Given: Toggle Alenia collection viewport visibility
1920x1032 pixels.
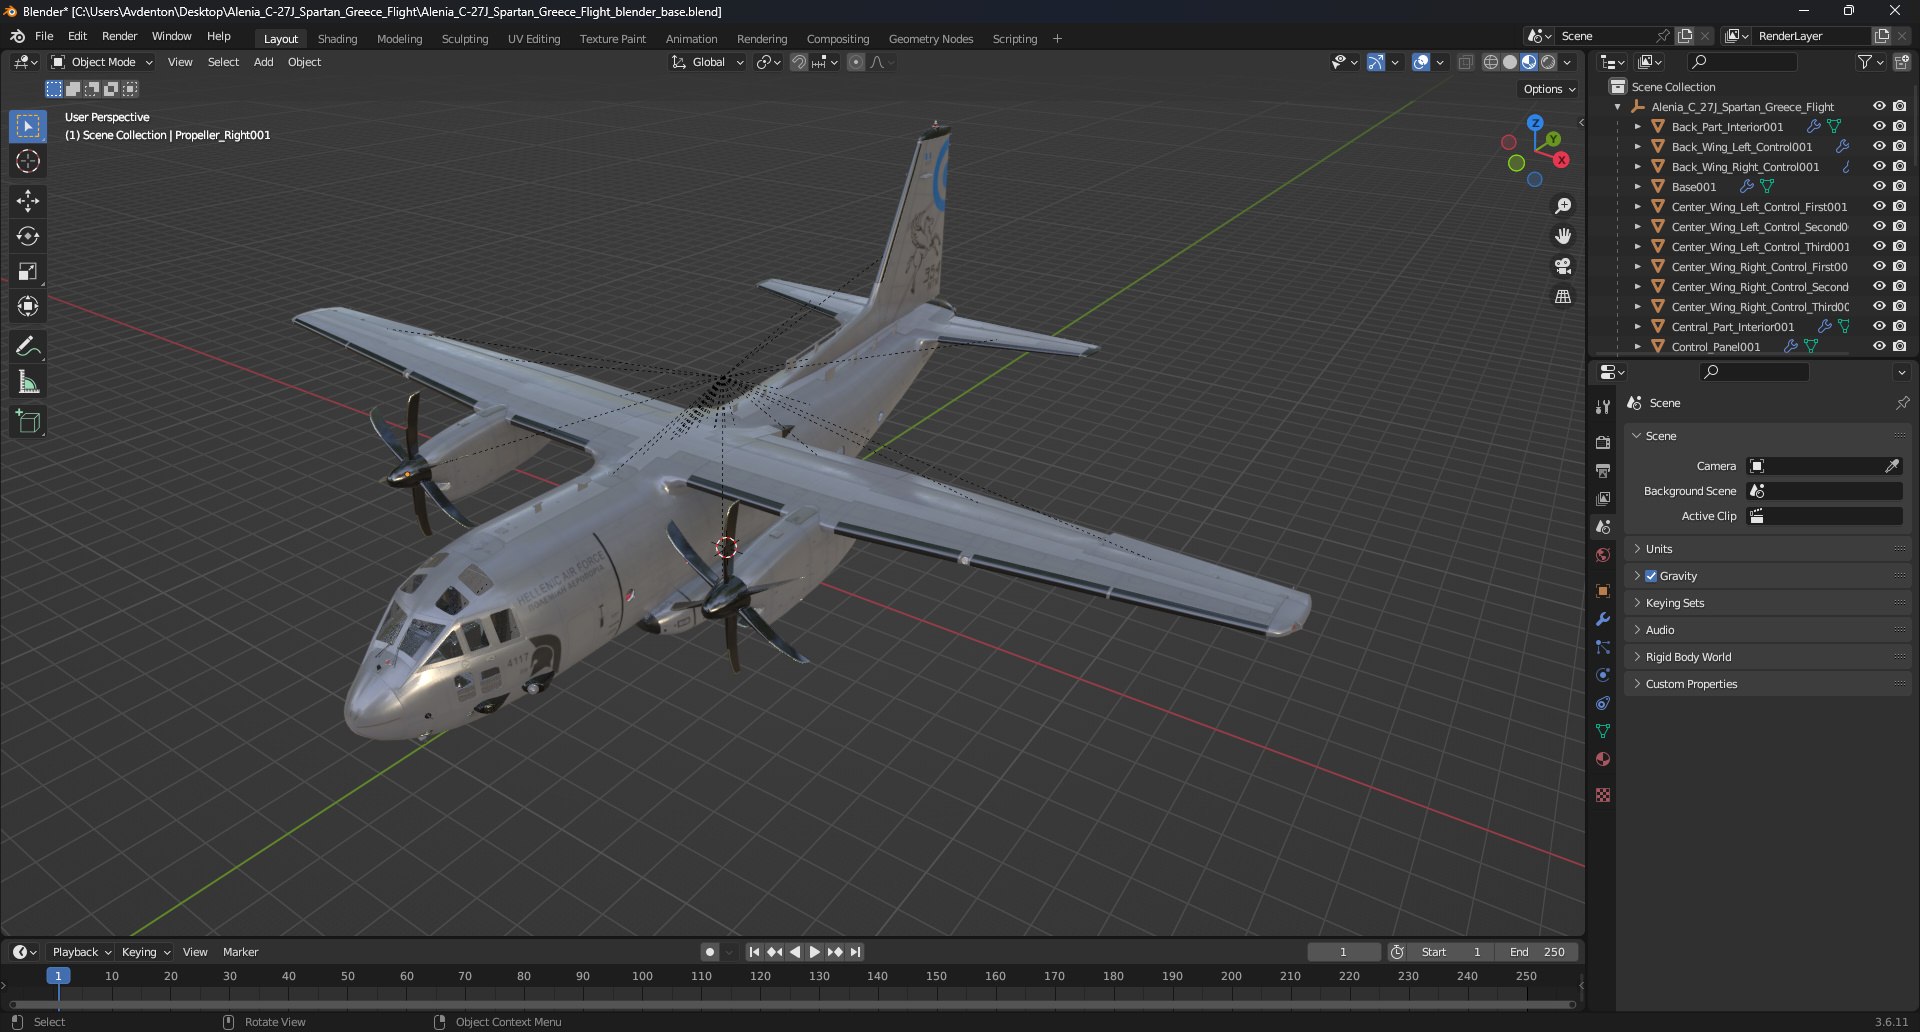Looking at the screenshot, I should [x=1879, y=107].
